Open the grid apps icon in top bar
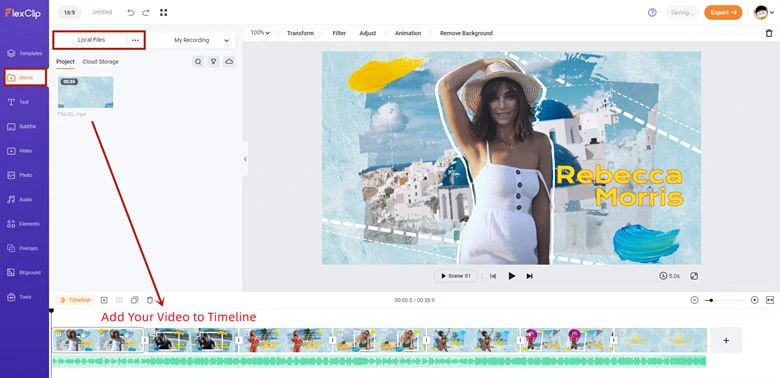The image size is (780, 378). [164, 12]
